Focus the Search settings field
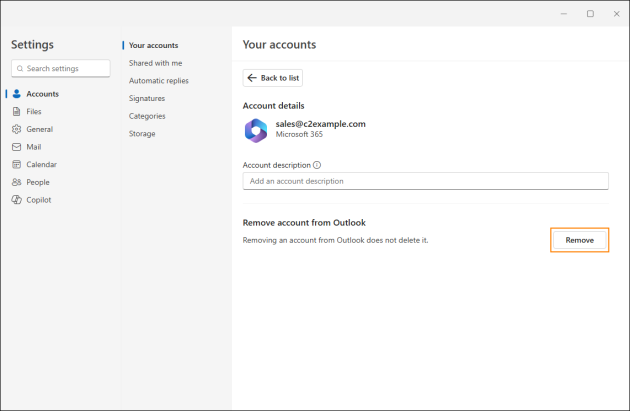This screenshot has width=630, height=411. [61, 69]
